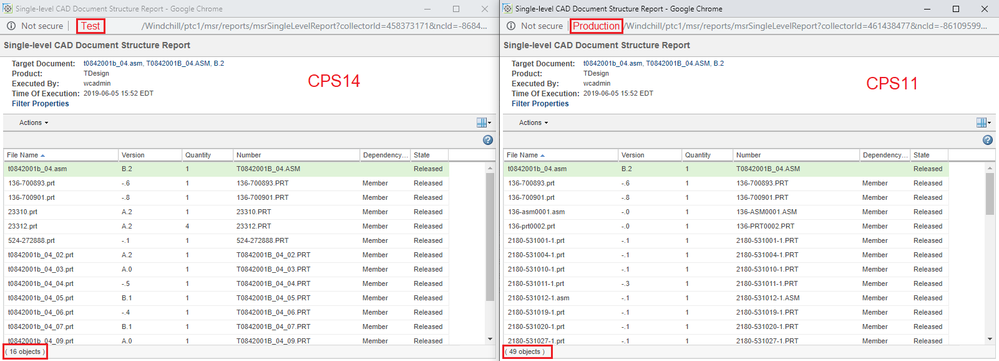Open help icon in Production report
The width and height of the screenshot is (999, 361).
pyautogui.click(x=987, y=140)
